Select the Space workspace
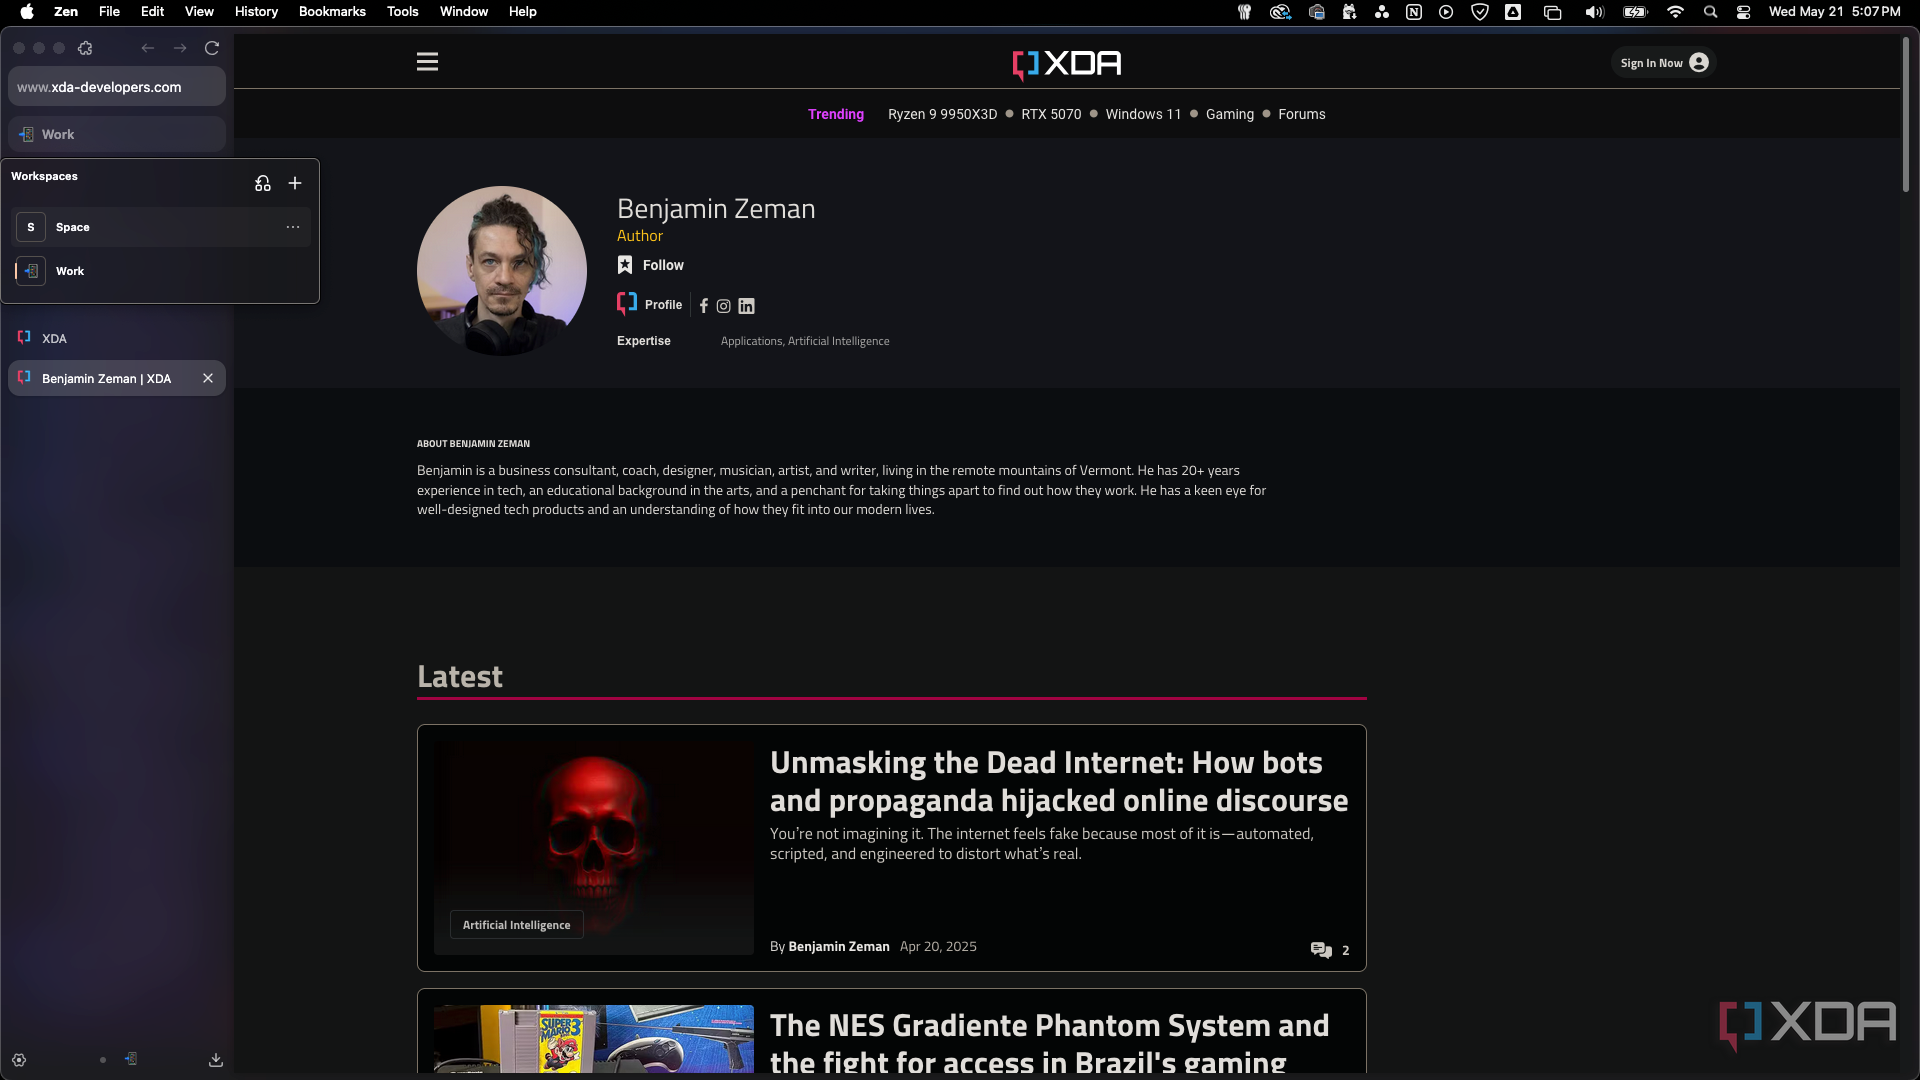 coord(160,227)
